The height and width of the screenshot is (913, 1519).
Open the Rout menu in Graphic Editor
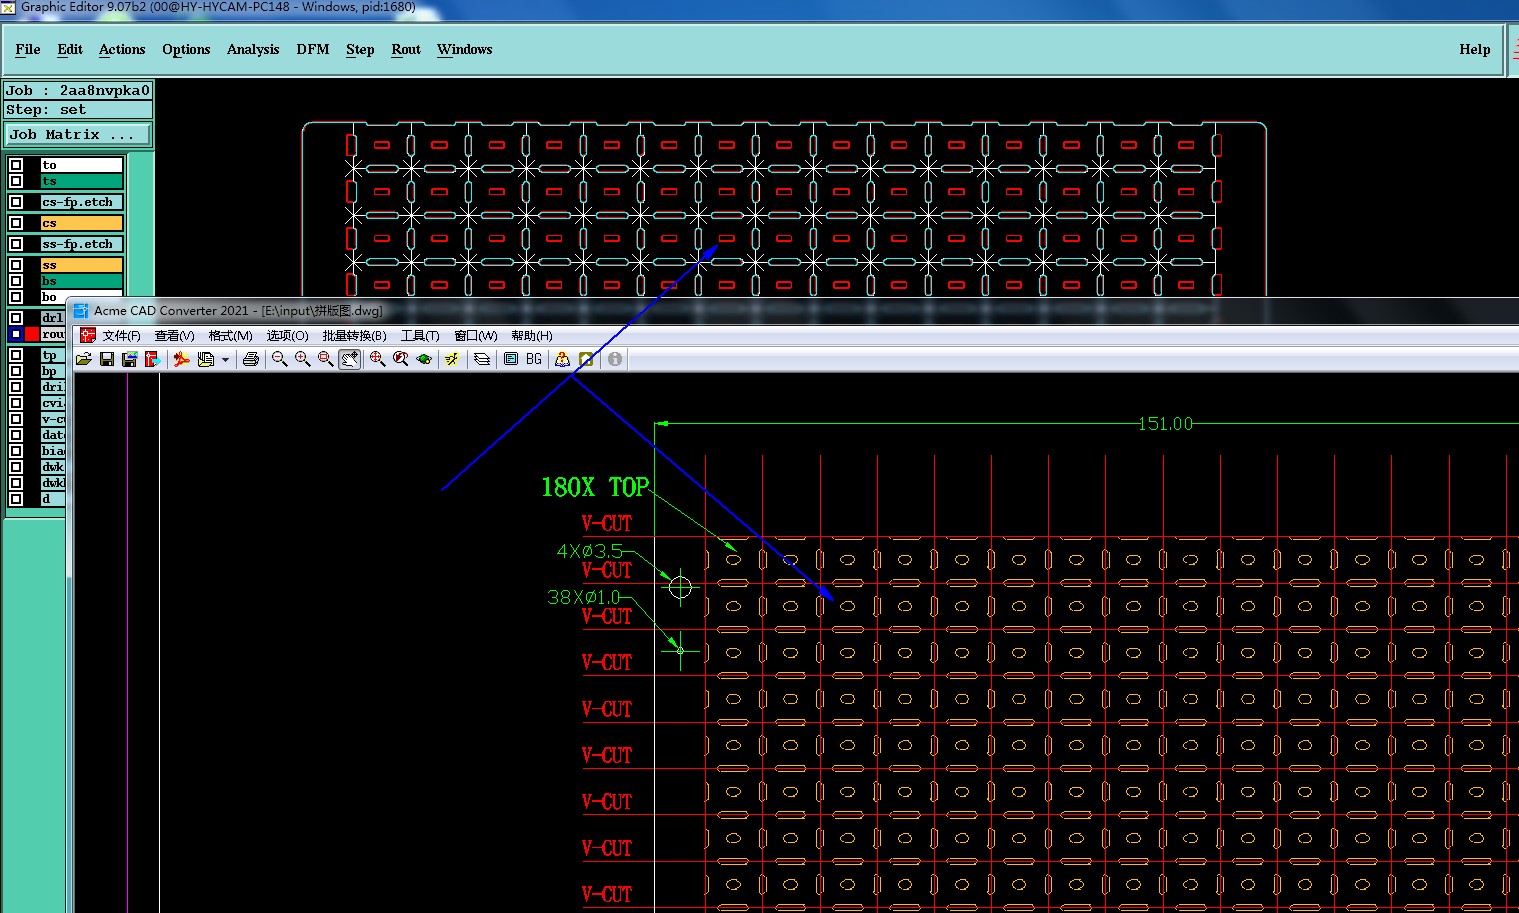tap(406, 49)
